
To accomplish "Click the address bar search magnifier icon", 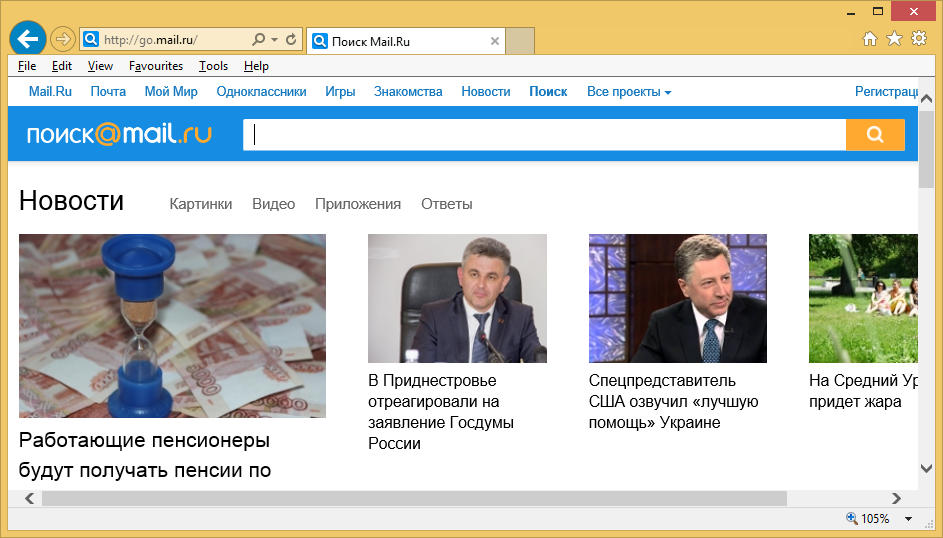I will [x=258, y=40].
